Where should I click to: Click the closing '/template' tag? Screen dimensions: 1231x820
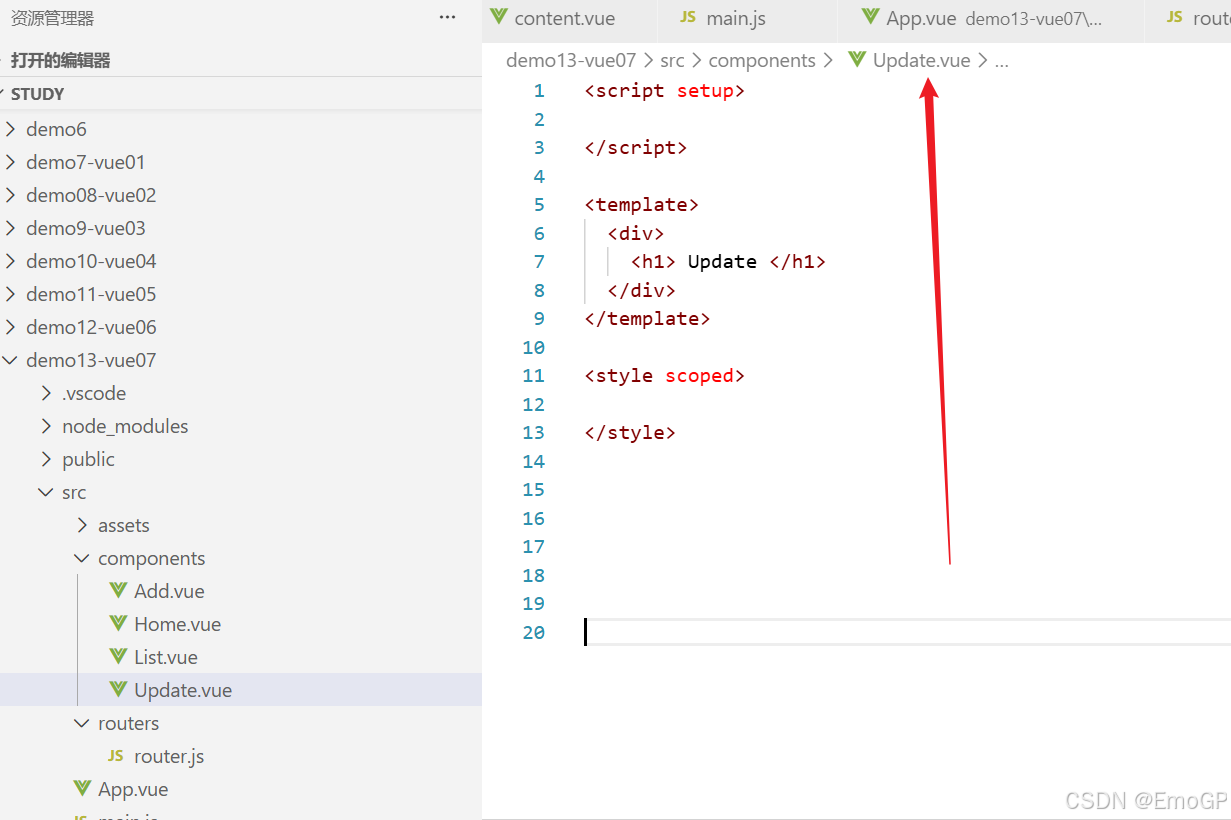(x=648, y=319)
